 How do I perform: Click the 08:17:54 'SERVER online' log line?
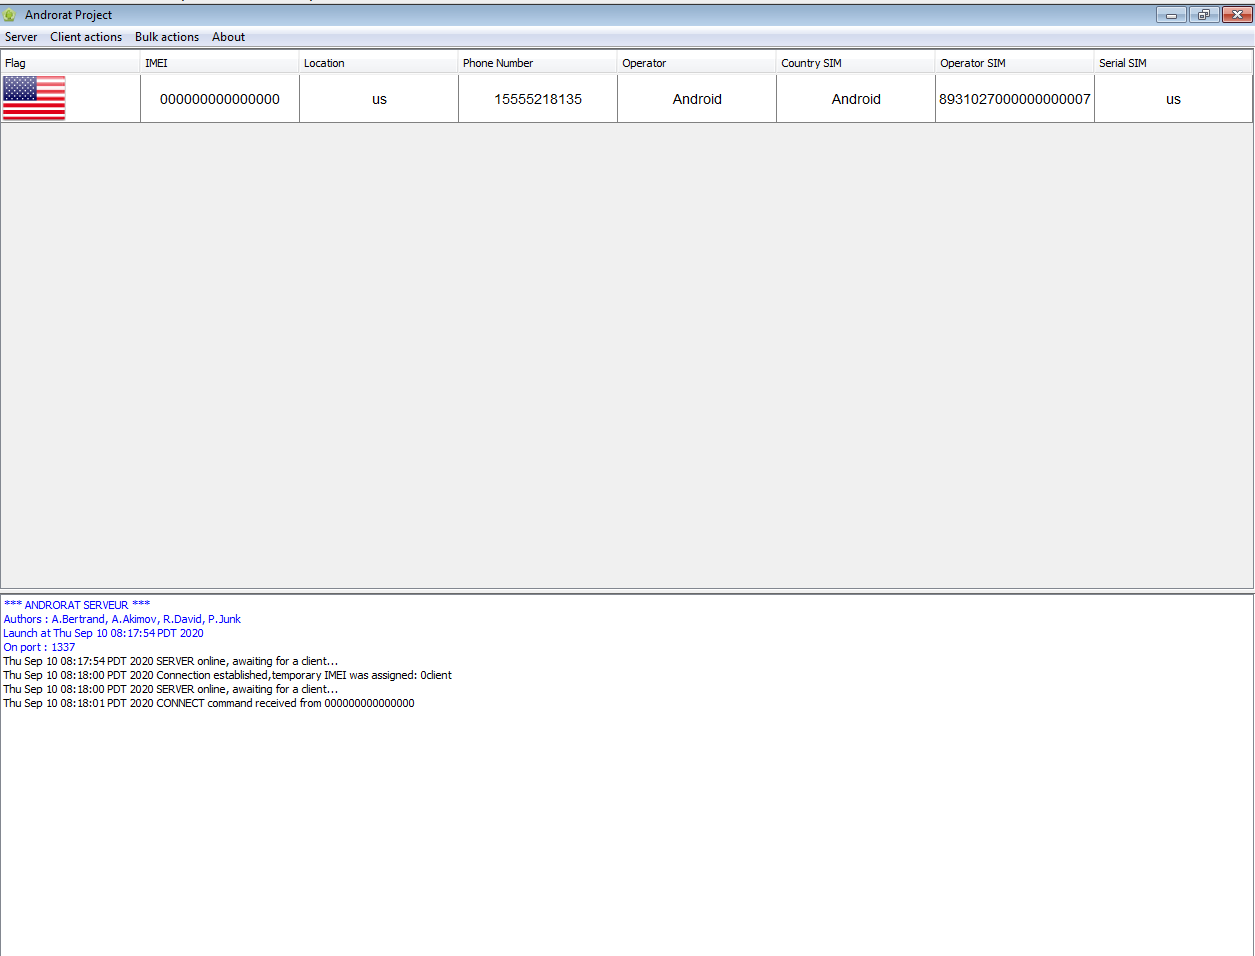[171, 661]
